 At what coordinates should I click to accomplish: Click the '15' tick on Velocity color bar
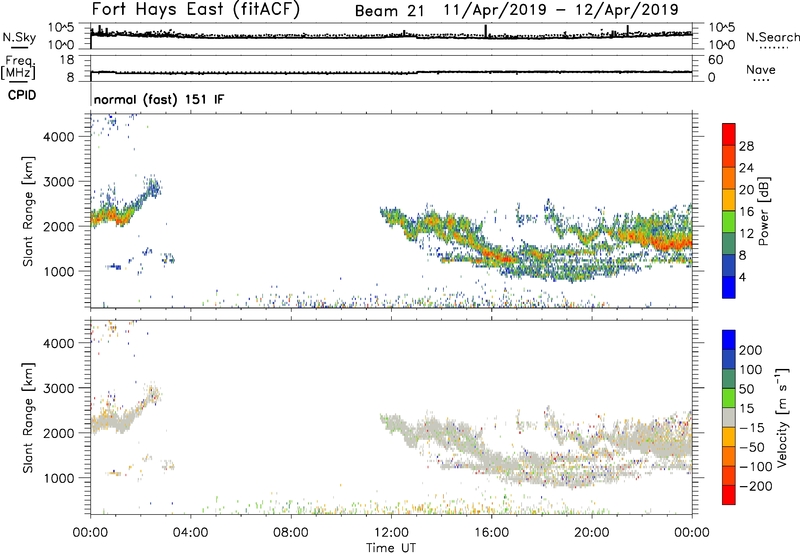[746, 409]
